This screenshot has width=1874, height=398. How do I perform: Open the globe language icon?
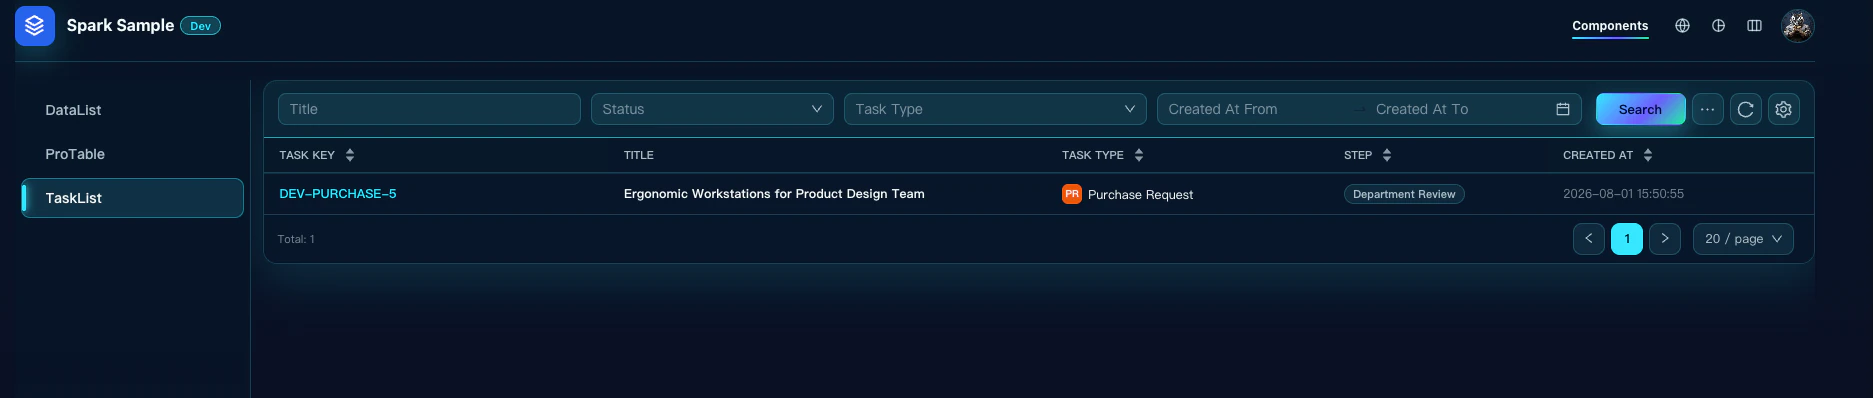click(1682, 26)
